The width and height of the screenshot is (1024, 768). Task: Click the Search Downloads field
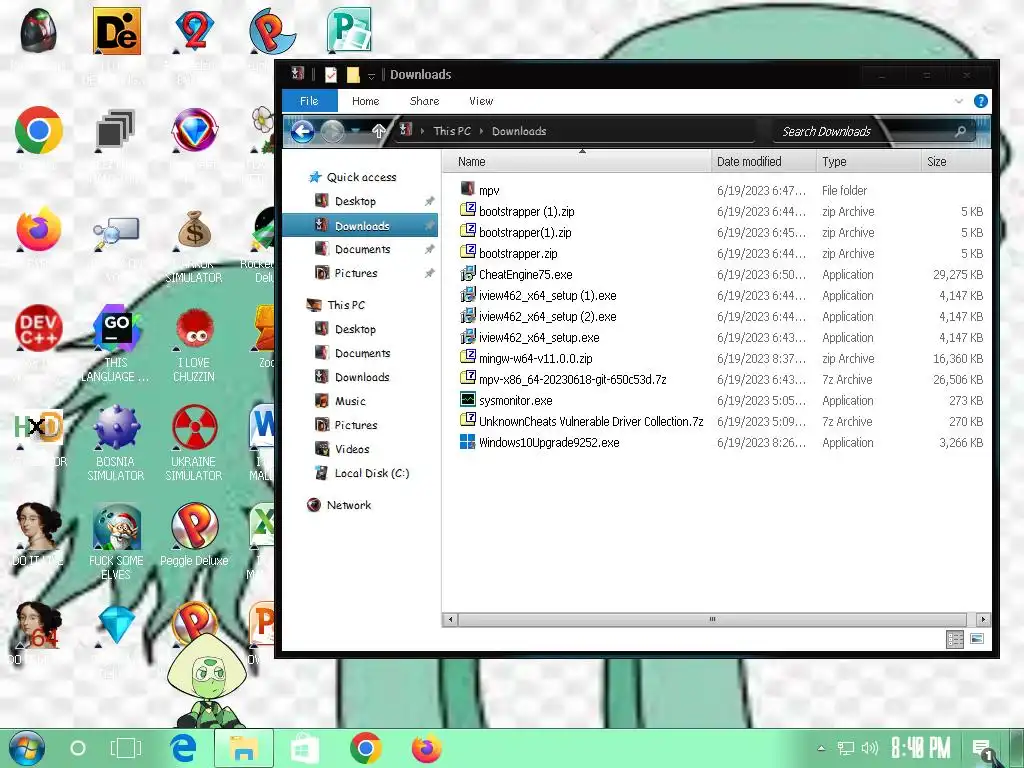(874, 131)
